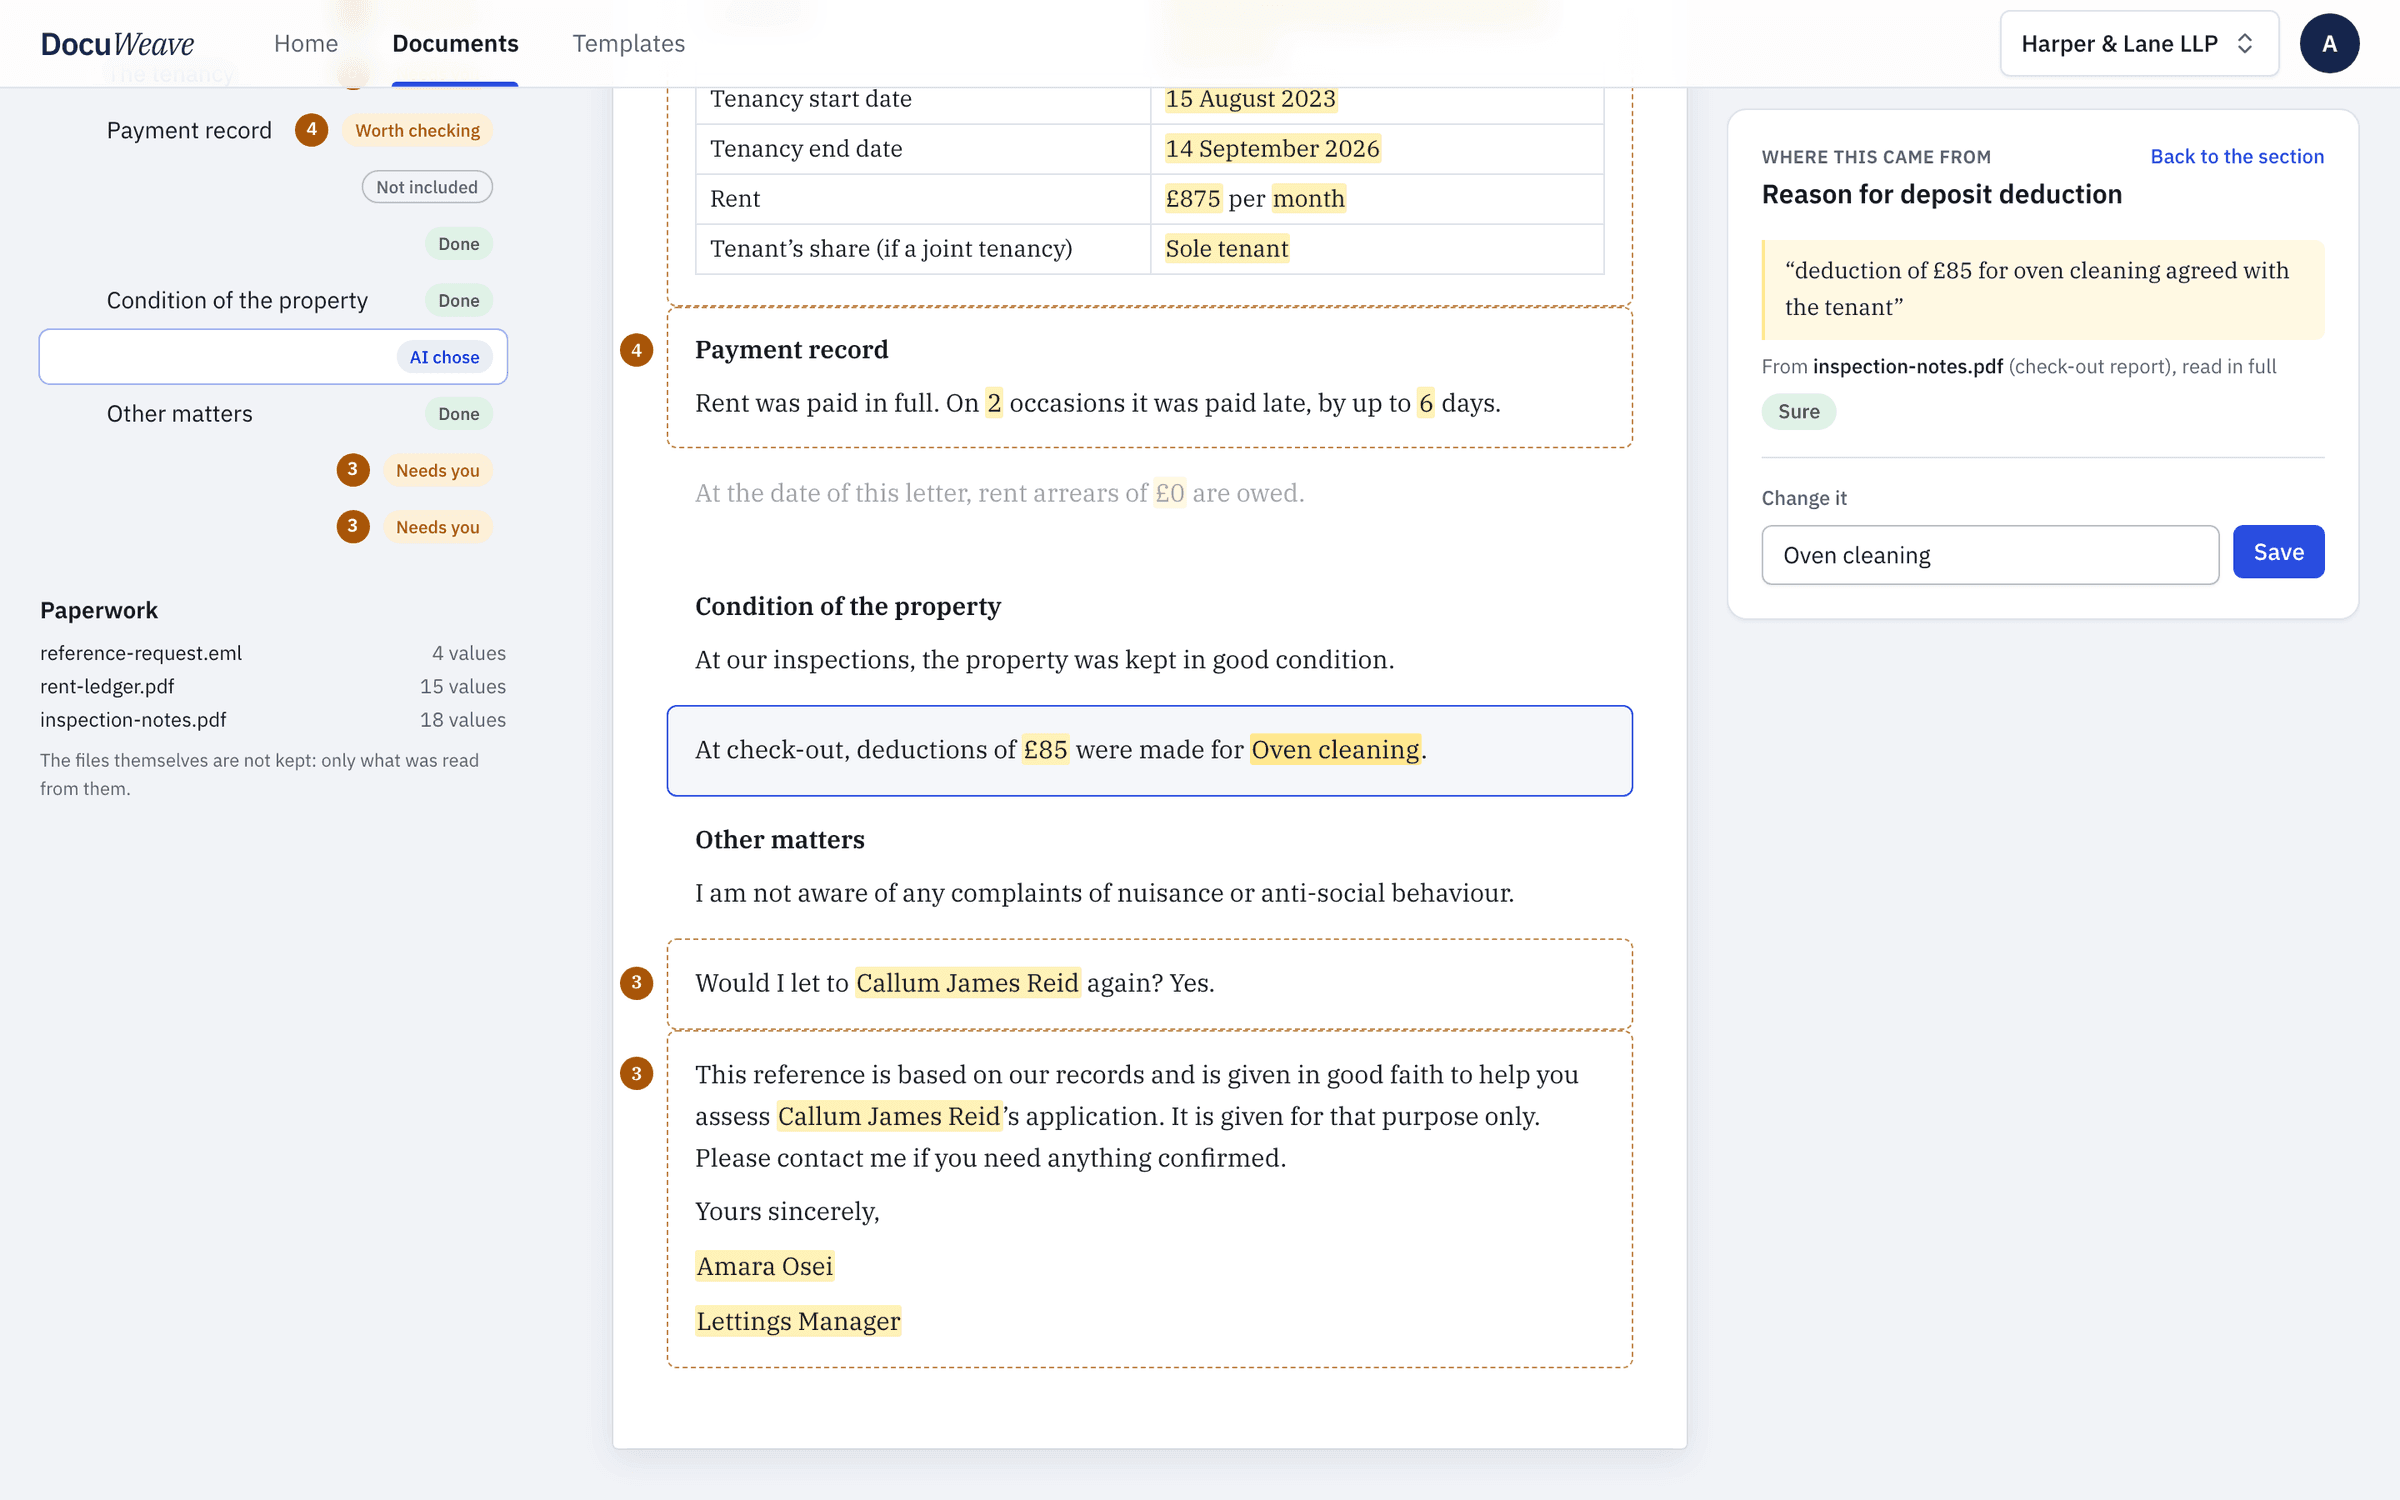2400x1500 pixels.
Task: Open the Home tab
Action: 306,43
